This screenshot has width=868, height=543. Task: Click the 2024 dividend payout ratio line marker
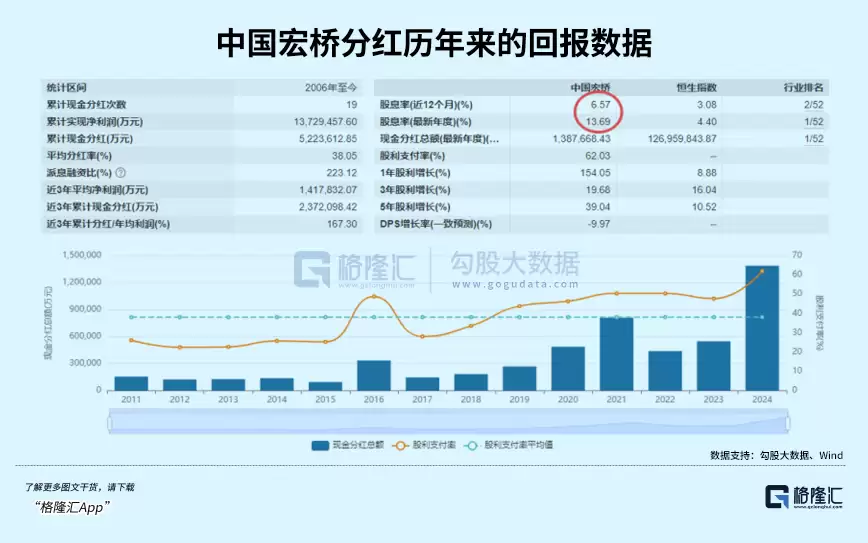(x=762, y=271)
